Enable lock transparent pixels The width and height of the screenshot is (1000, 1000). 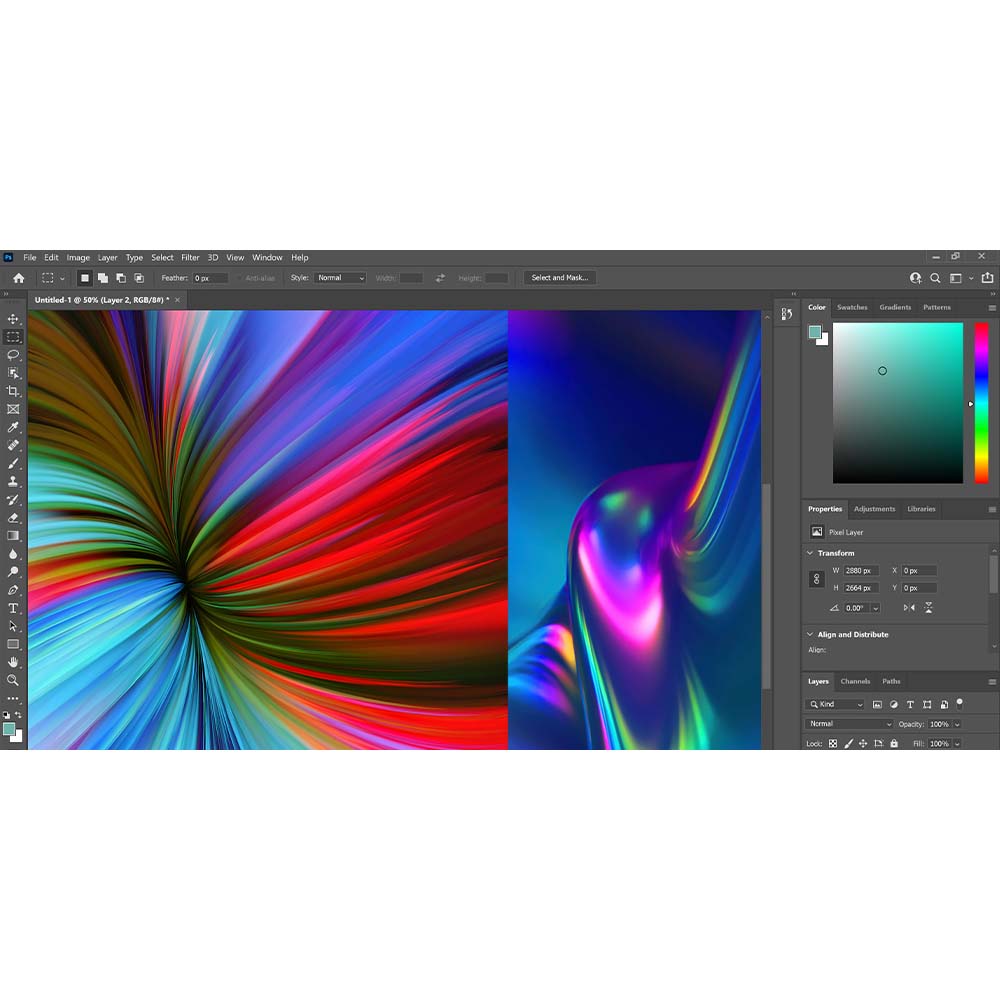(x=832, y=744)
